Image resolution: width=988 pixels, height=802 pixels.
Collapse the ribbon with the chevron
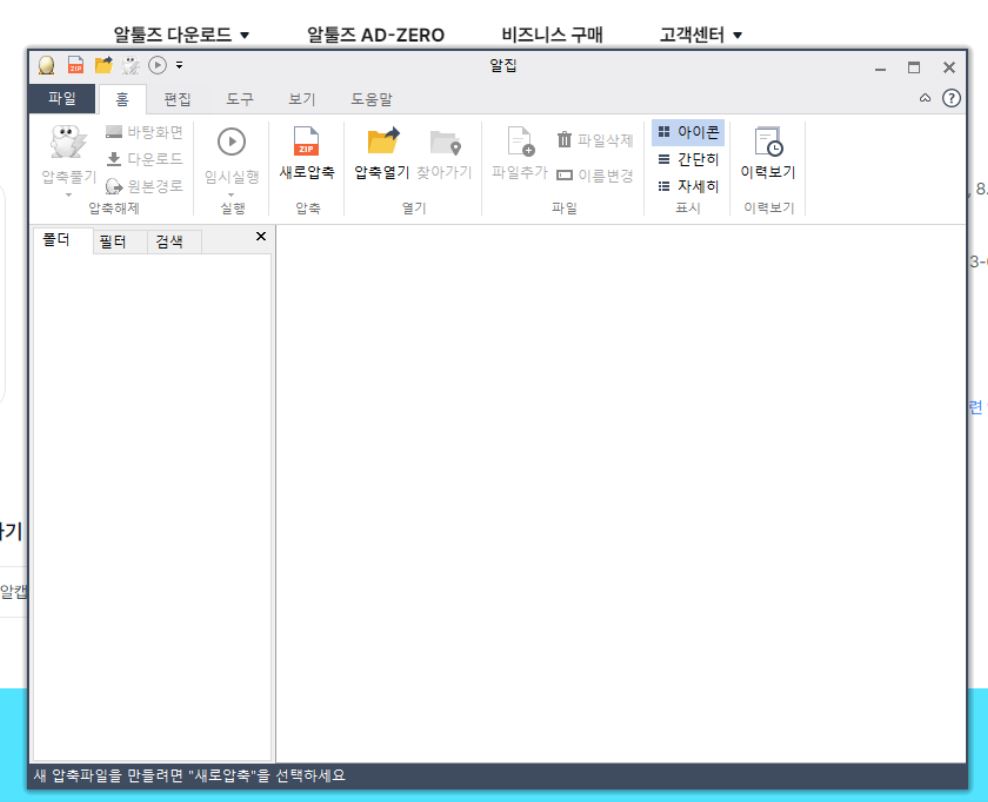point(925,98)
